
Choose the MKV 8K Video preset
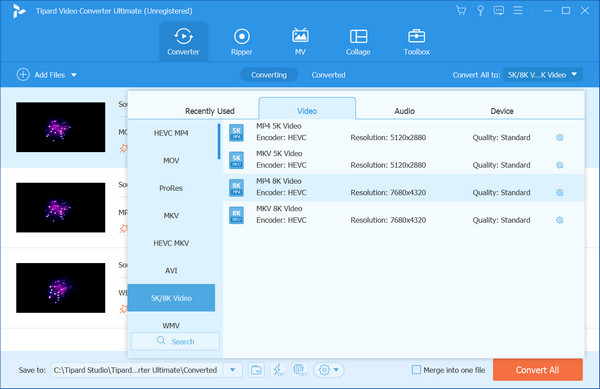[x=404, y=215]
